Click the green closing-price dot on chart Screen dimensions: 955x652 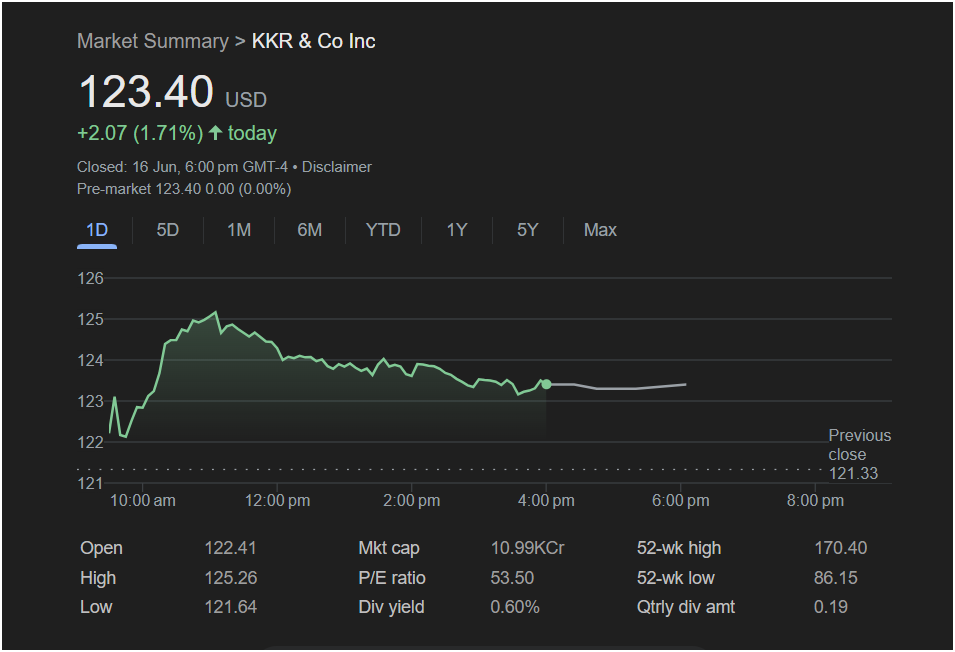[x=546, y=384]
